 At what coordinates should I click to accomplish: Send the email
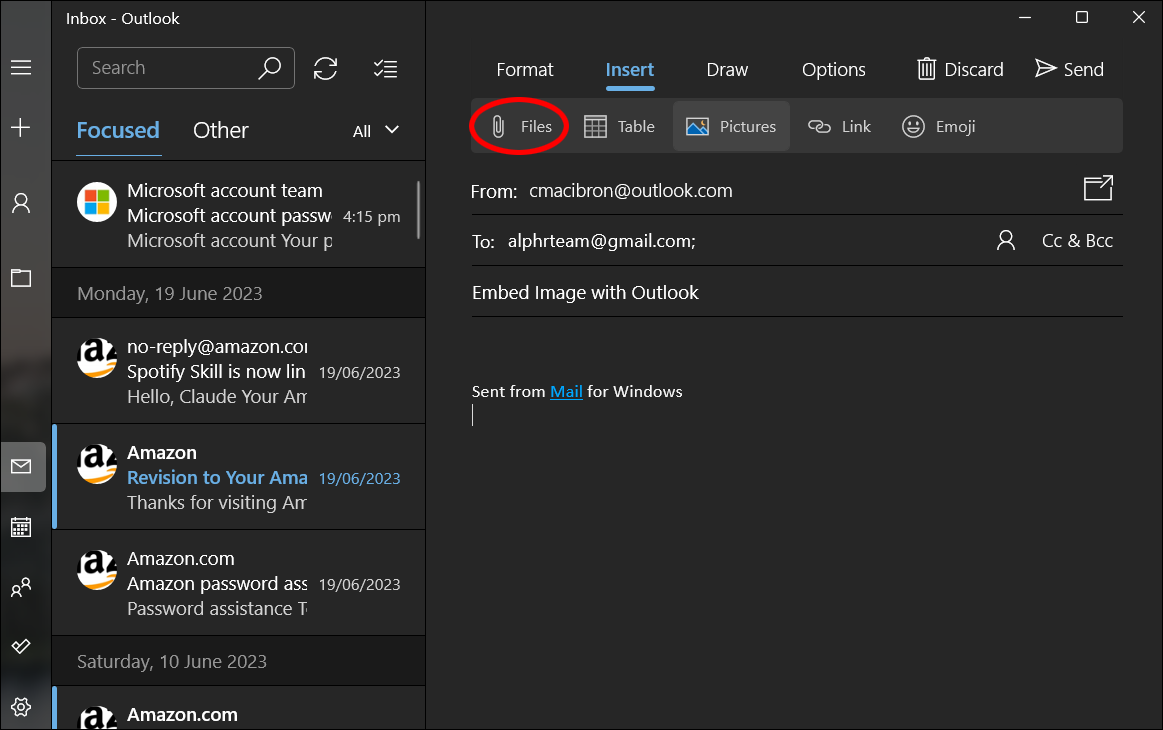[x=1069, y=69]
